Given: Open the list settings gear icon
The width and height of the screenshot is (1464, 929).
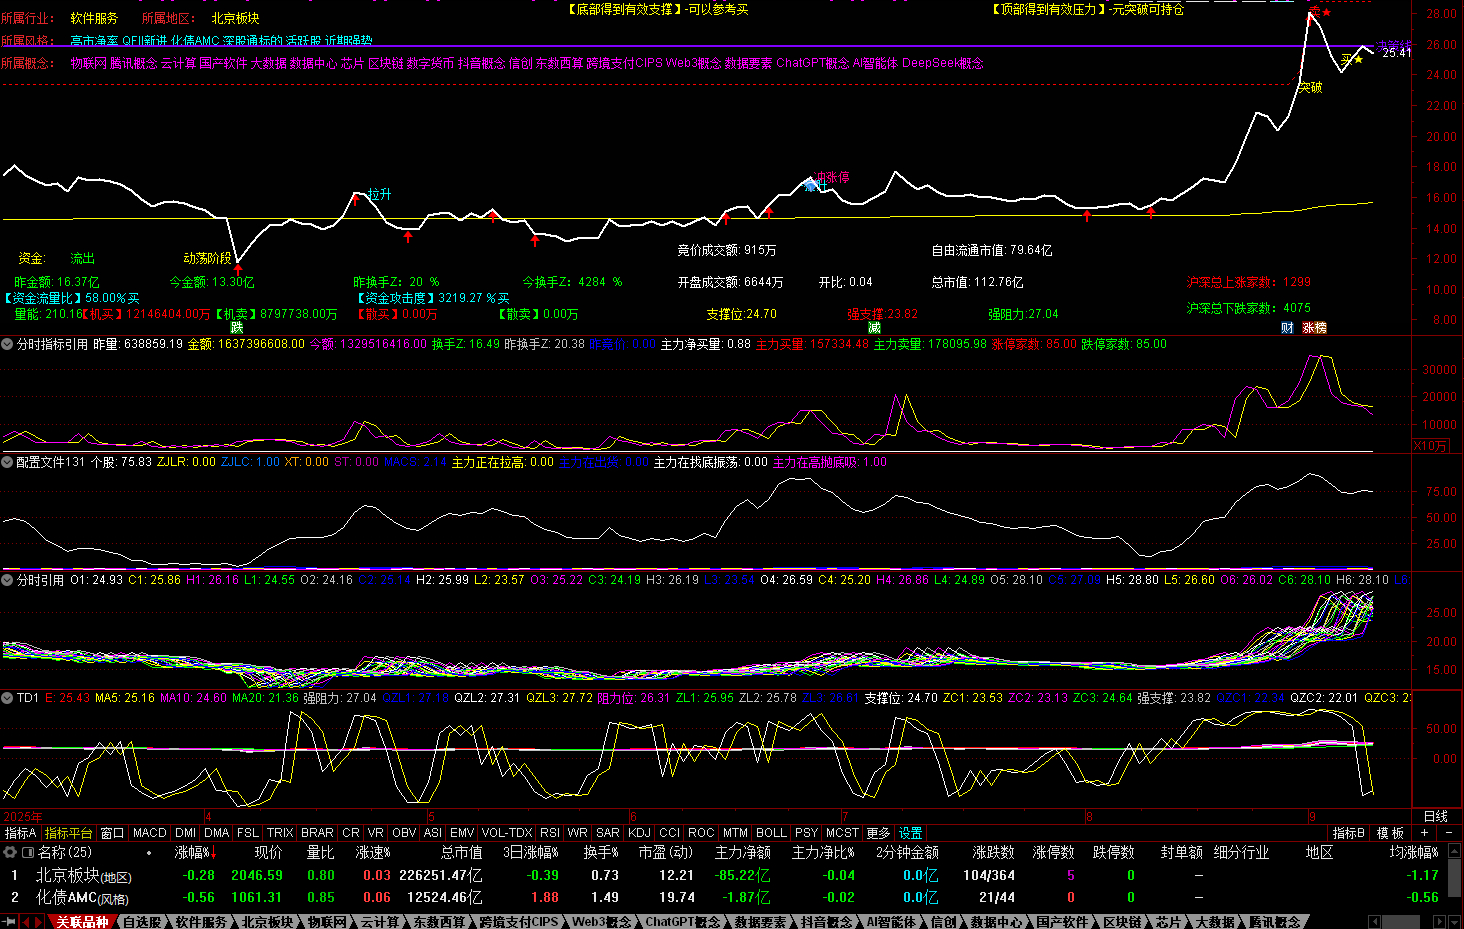Looking at the screenshot, I should (10, 853).
